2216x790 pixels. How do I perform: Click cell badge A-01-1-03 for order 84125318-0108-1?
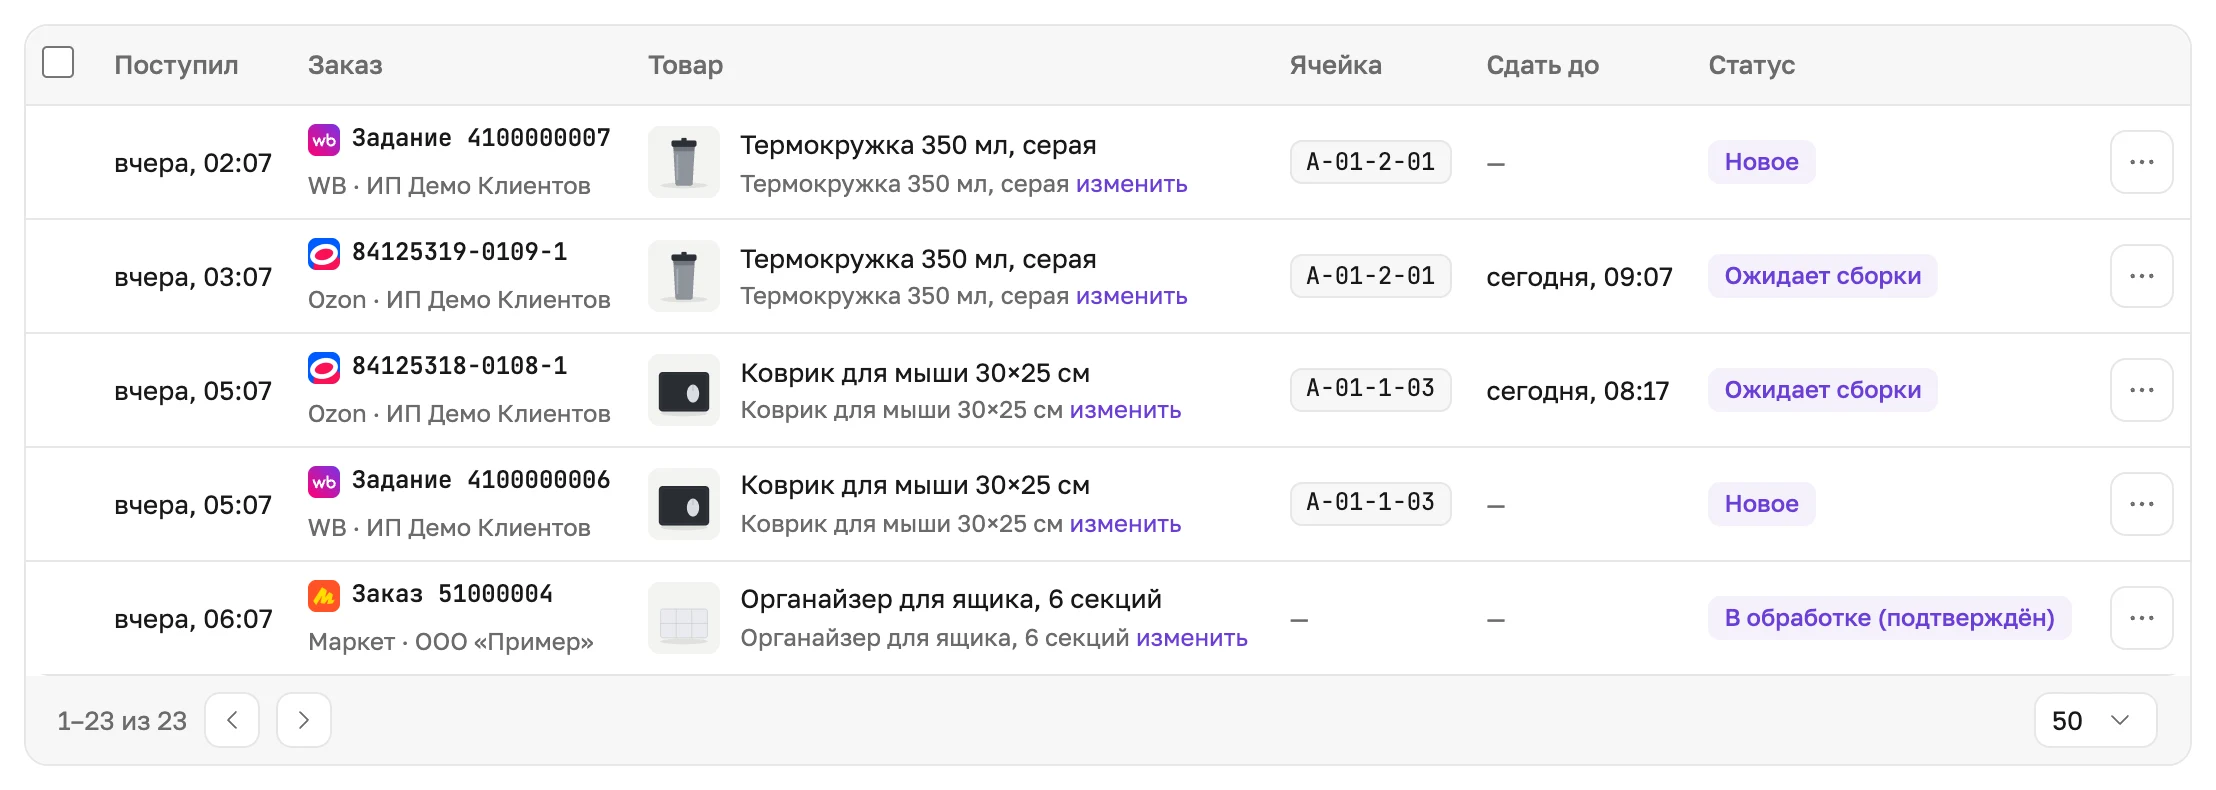pyautogui.click(x=1370, y=389)
